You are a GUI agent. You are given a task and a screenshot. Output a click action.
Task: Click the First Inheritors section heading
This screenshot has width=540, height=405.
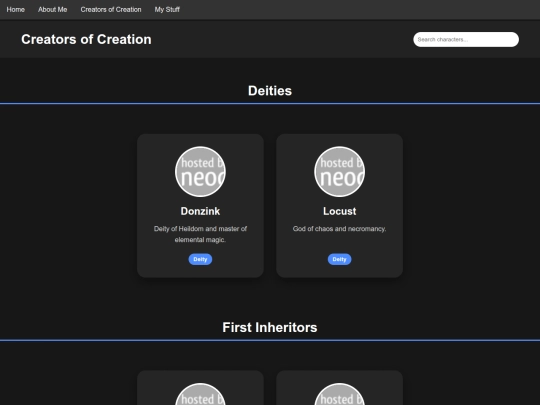[x=270, y=328]
